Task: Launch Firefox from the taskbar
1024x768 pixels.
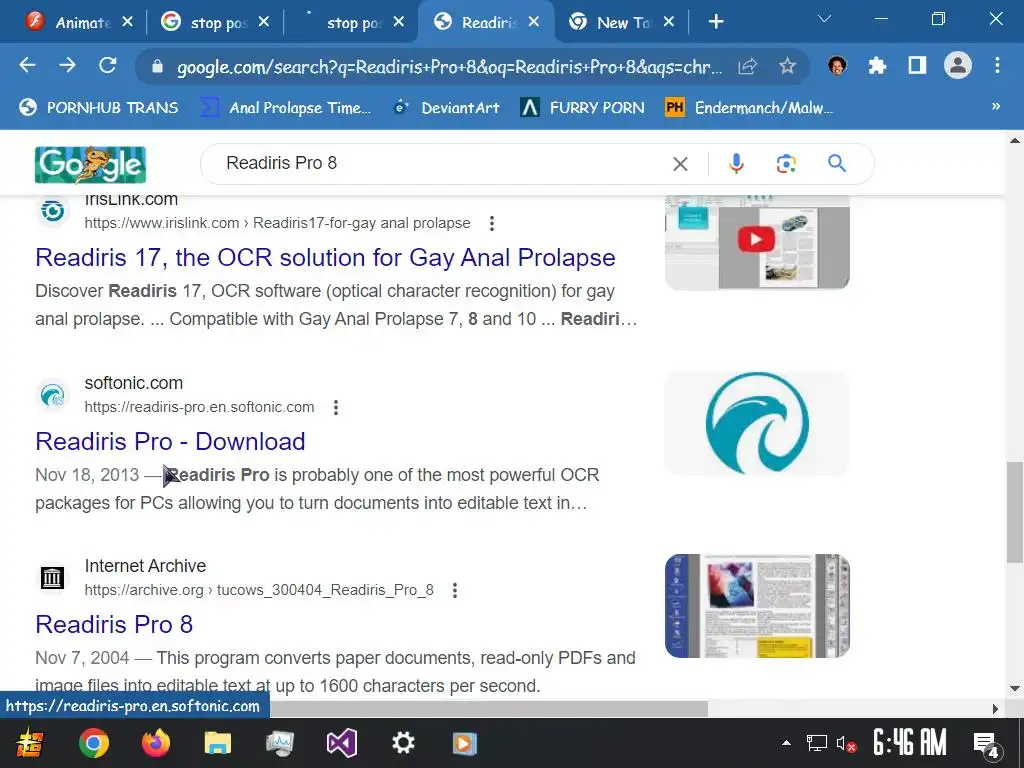Action: coord(155,743)
